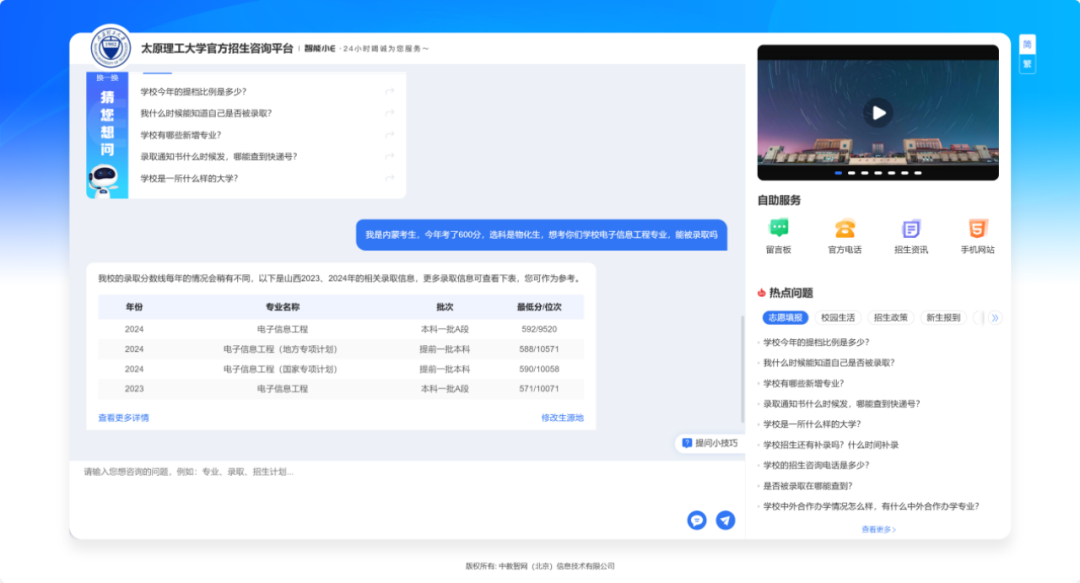Image resolution: width=1080 pixels, height=583 pixels.
Task: Open 修改生源地 to change origin province
Action: [x=562, y=418]
